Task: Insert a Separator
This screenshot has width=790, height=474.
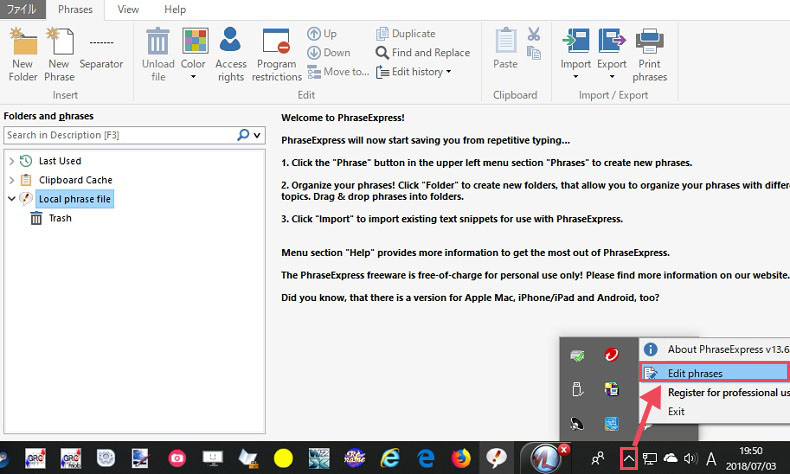Action: tap(101, 55)
